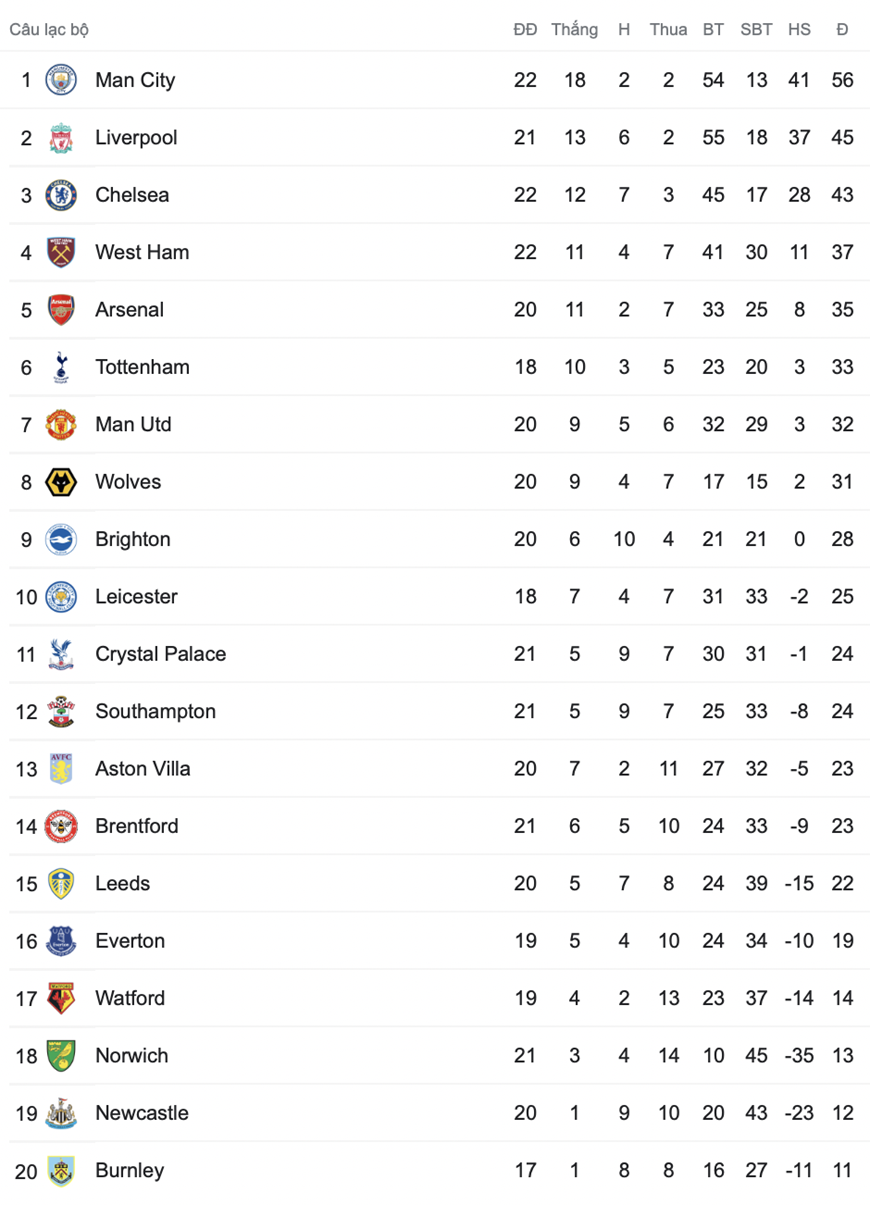Screen dimensions: 870x1205
Task: Open the Brighton team link
Action: tap(133, 539)
